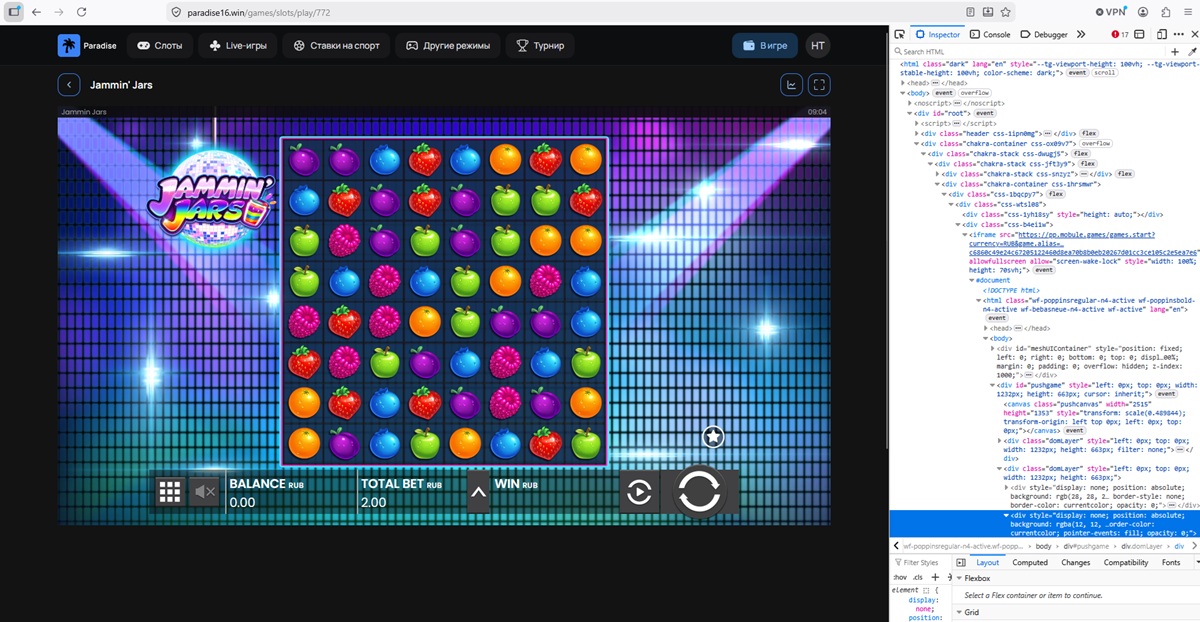The height and width of the screenshot is (622, 1200).
Task: Switch to the Debugger tab
Action: pos(1044,34)
